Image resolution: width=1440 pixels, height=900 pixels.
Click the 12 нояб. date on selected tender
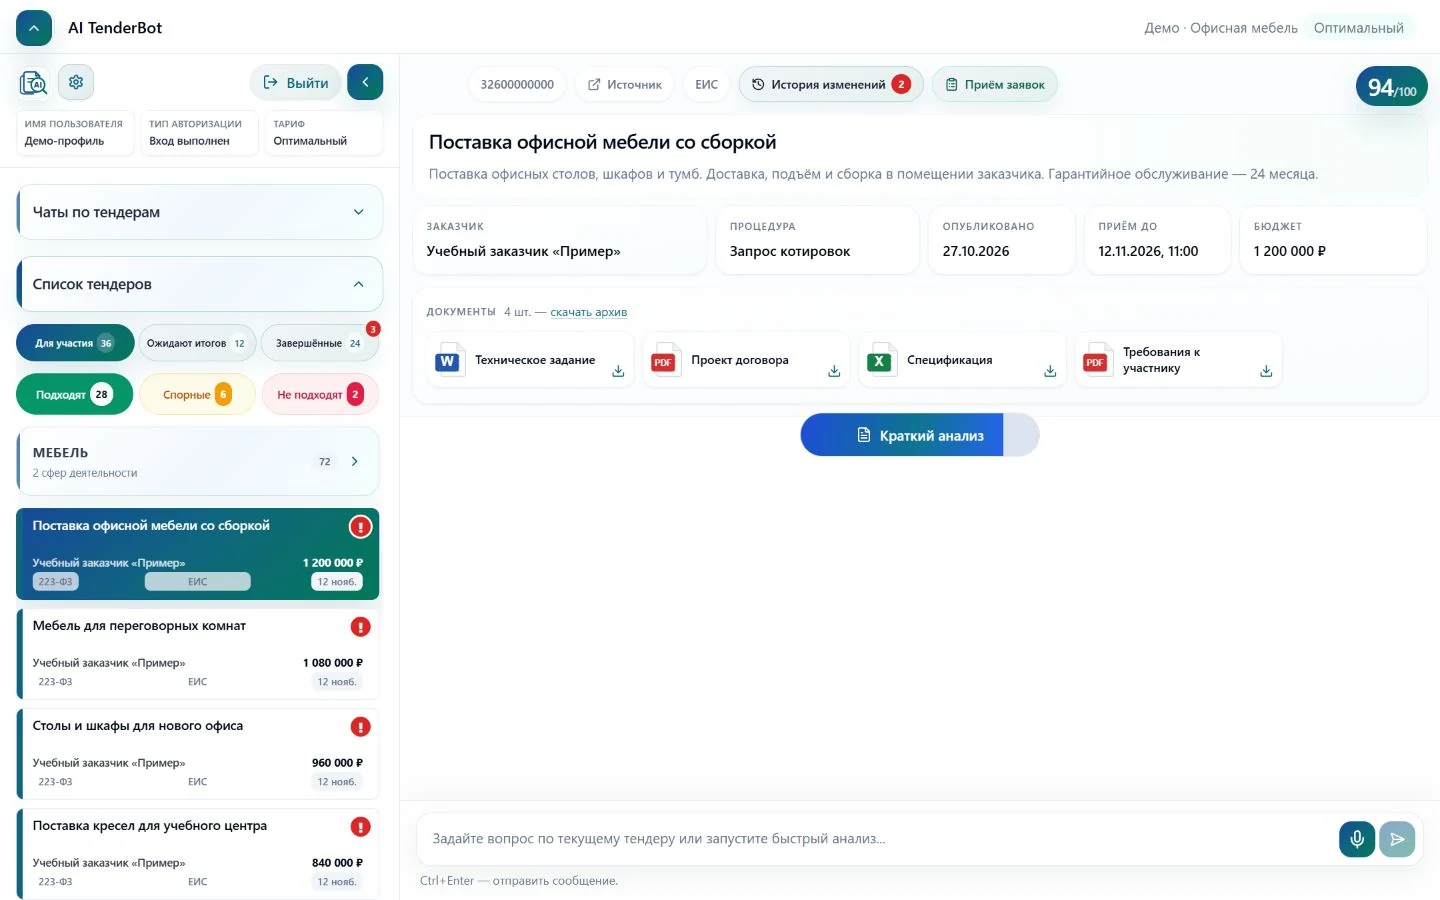point(337,582)
